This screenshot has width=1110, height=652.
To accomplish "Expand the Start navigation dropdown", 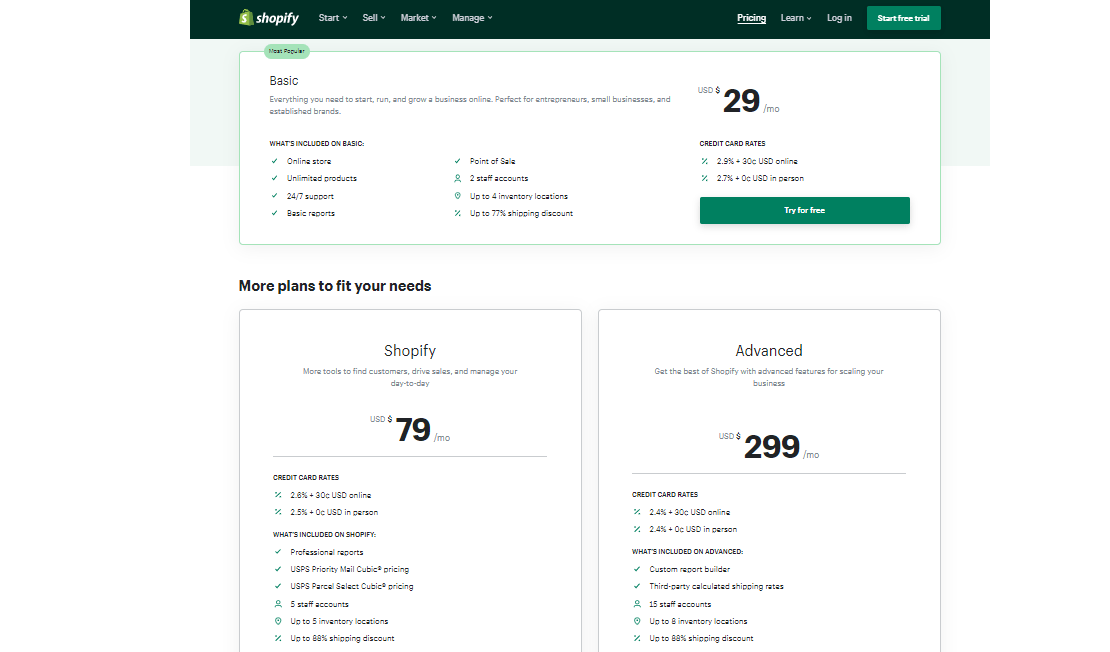I will 331,17.
